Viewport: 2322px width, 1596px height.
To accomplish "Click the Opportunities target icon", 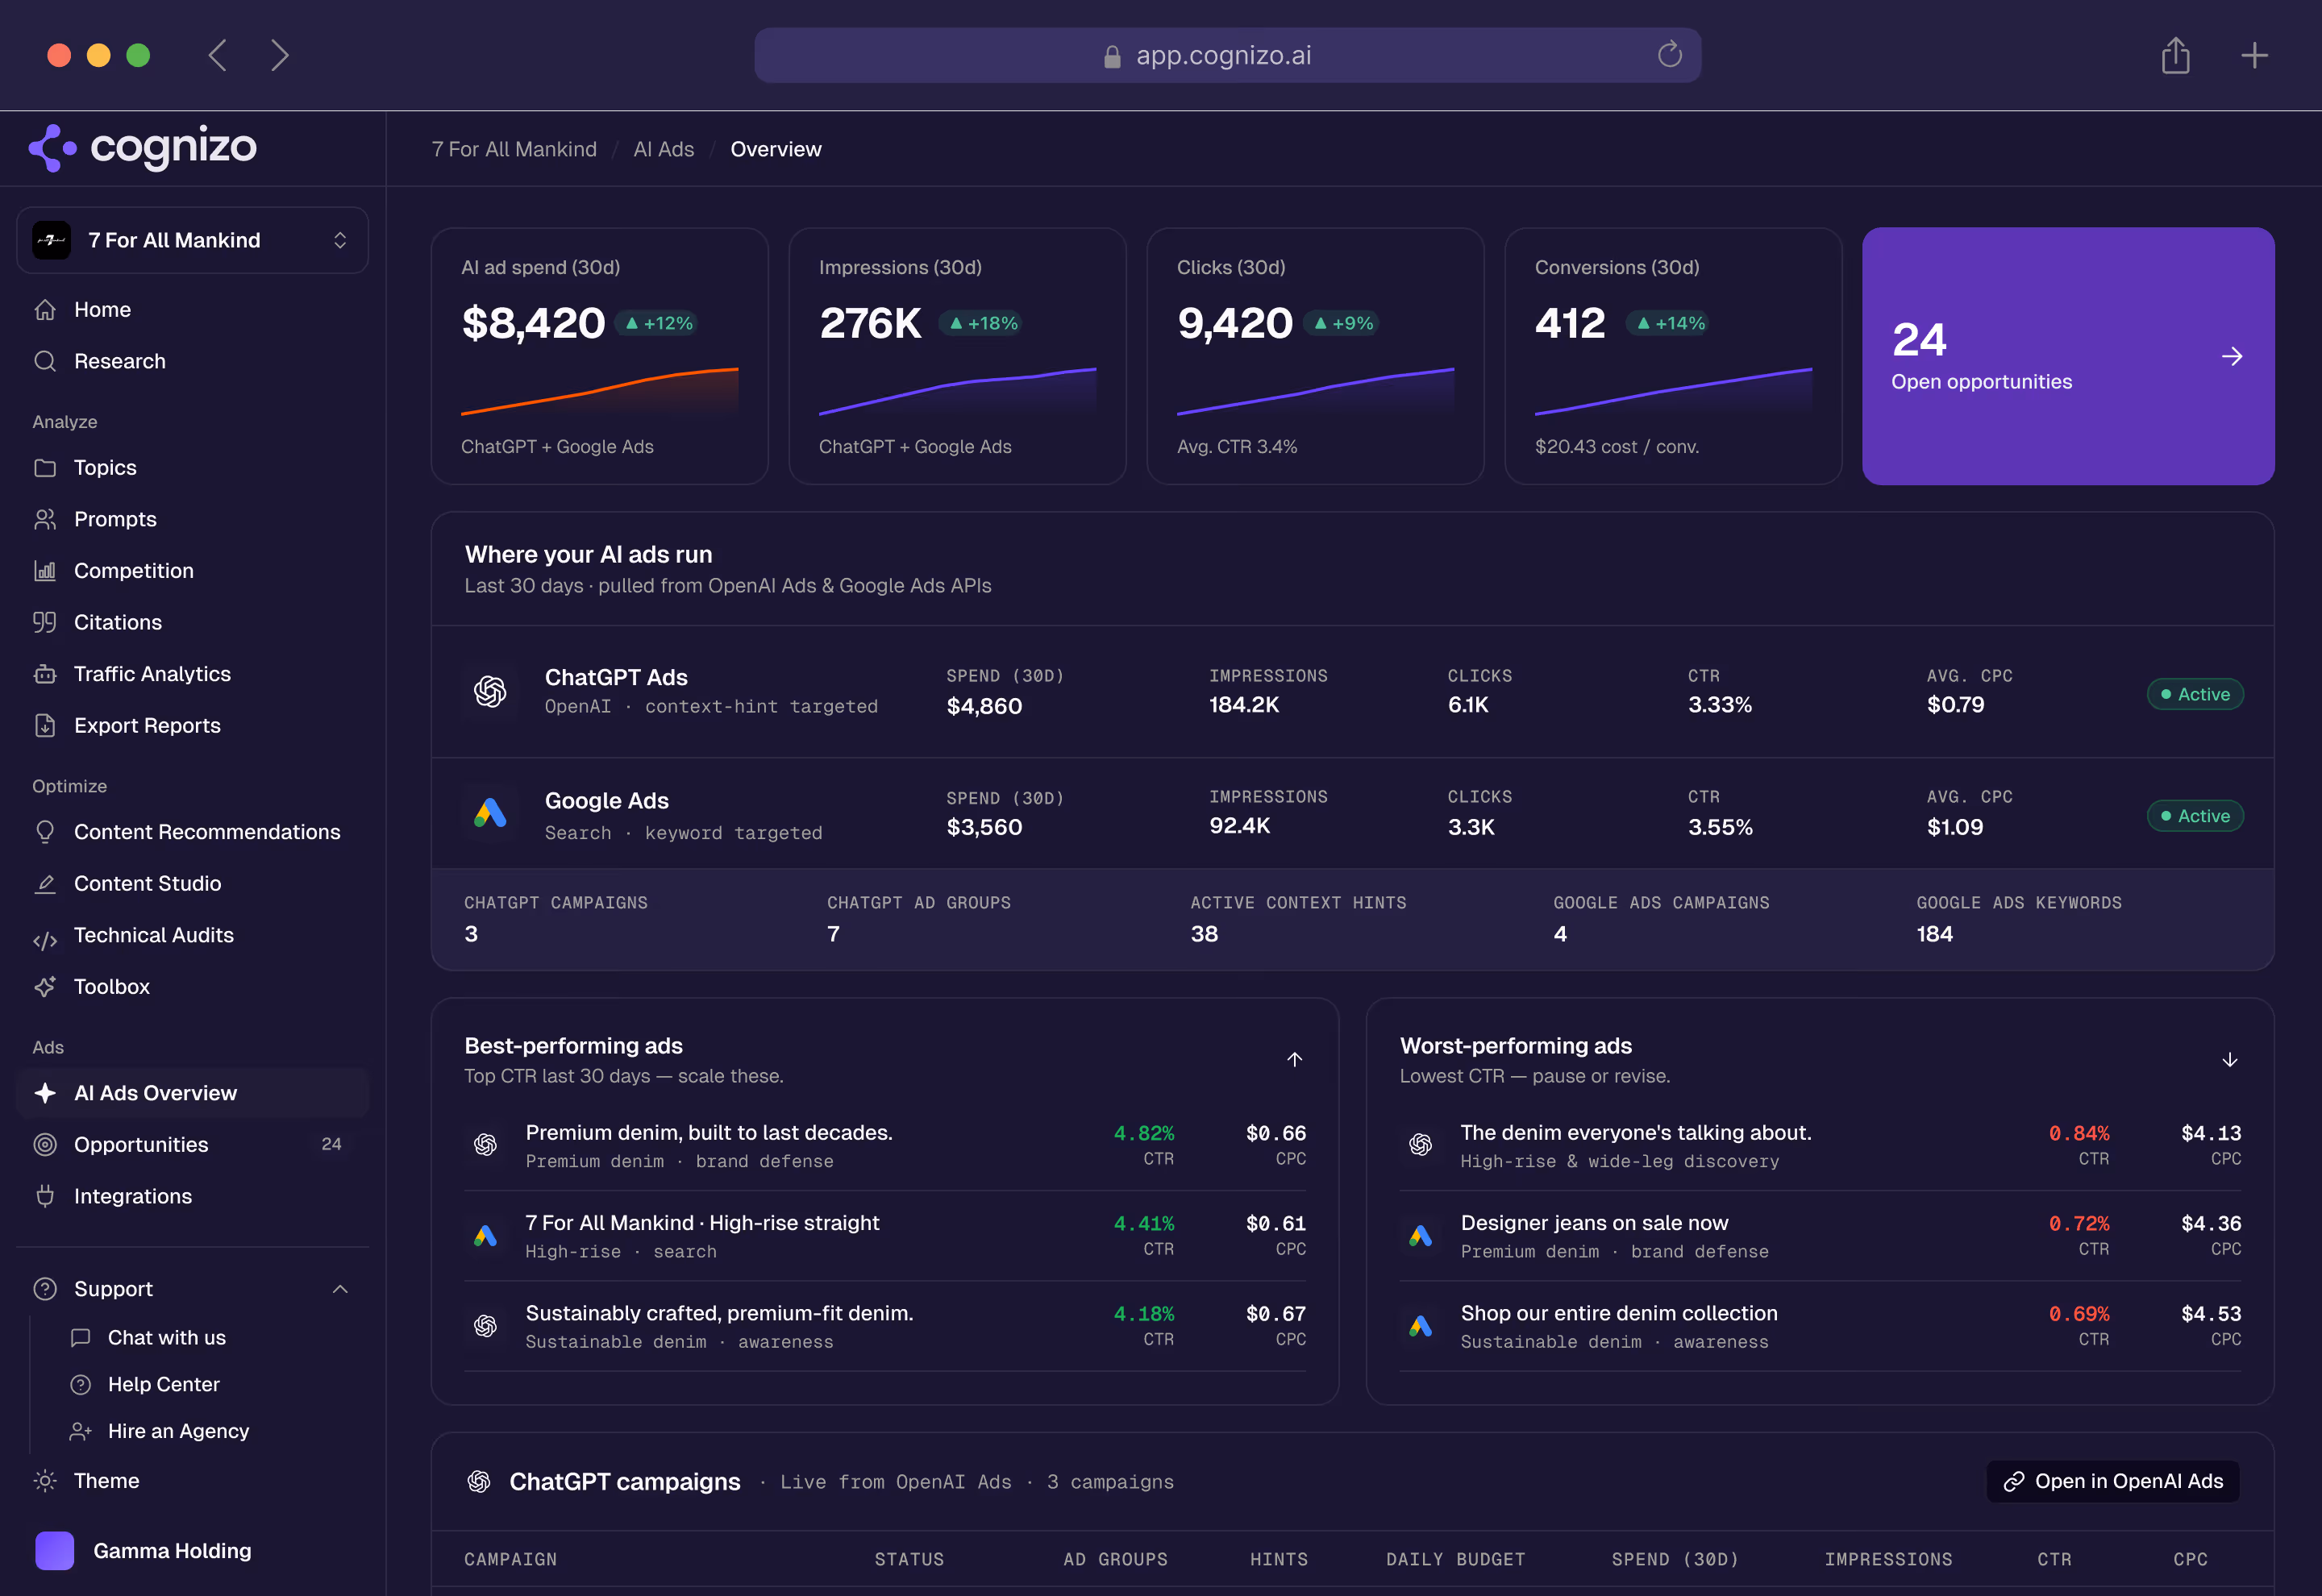I will pos(45,1145).
